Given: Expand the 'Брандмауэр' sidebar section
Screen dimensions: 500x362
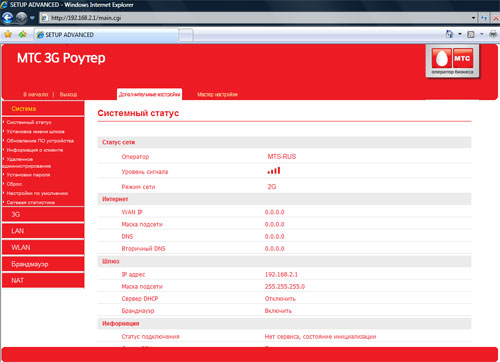Looking at the screenshot, I should tap(43, 264).
